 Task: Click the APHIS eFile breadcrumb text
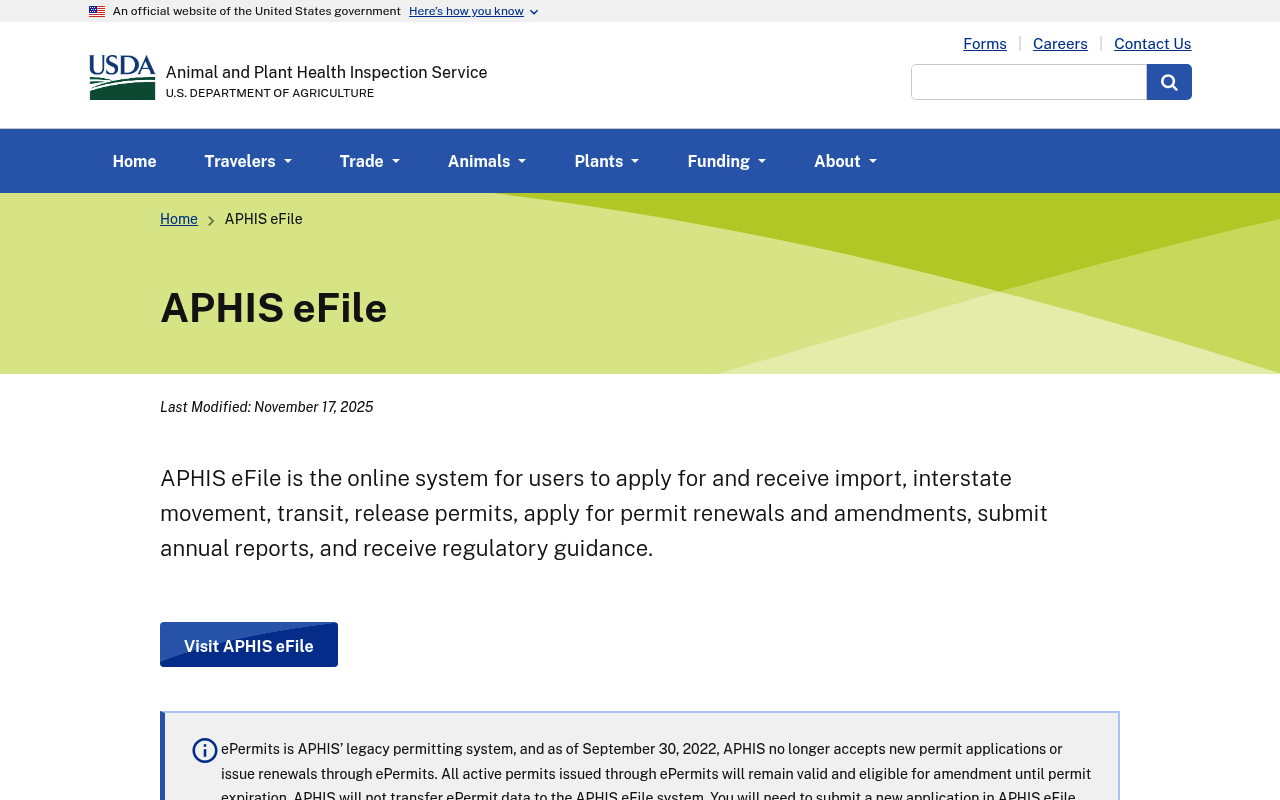tap(264, 219)
